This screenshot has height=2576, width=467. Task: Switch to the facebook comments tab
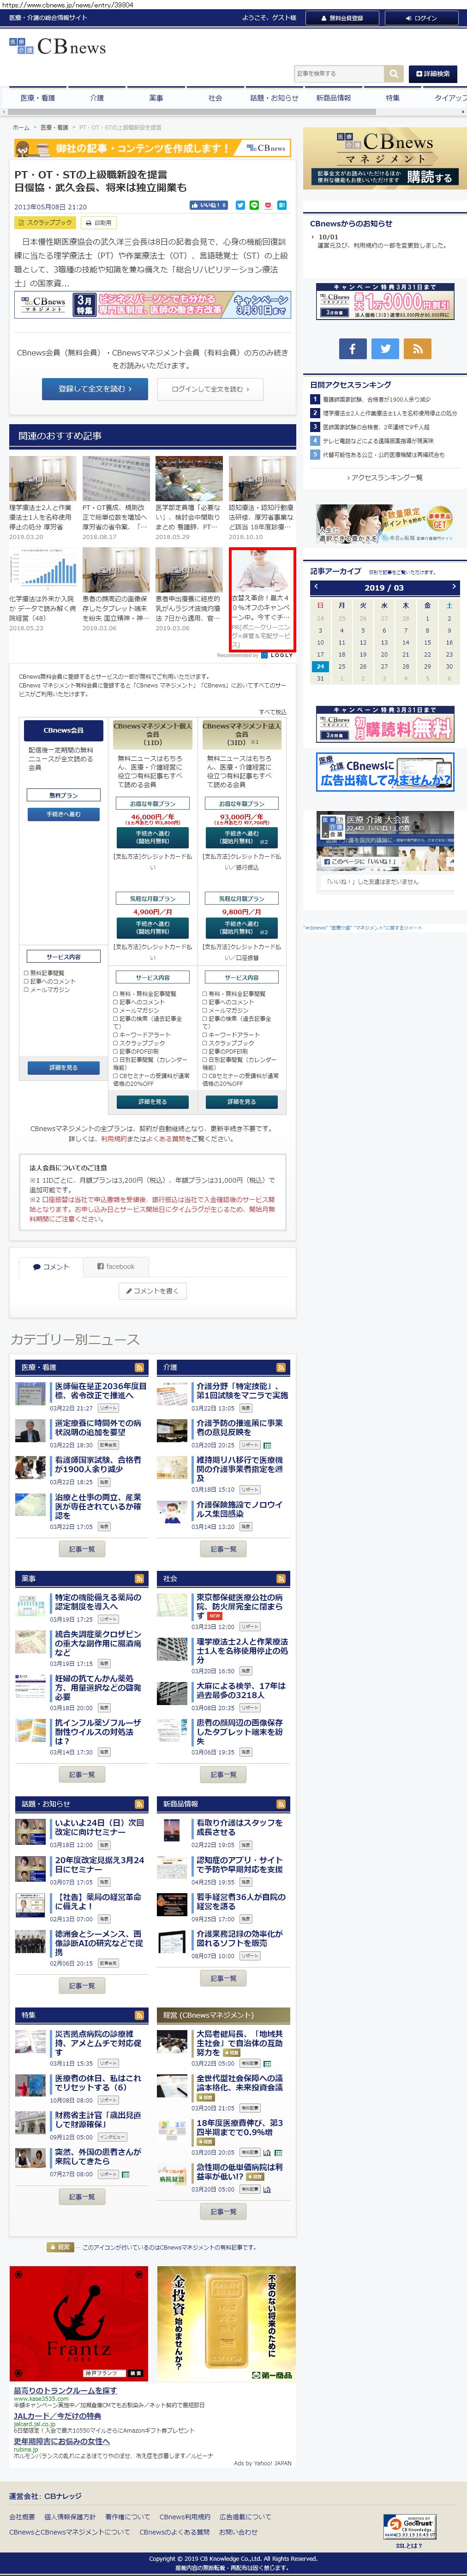point(116,1266)
